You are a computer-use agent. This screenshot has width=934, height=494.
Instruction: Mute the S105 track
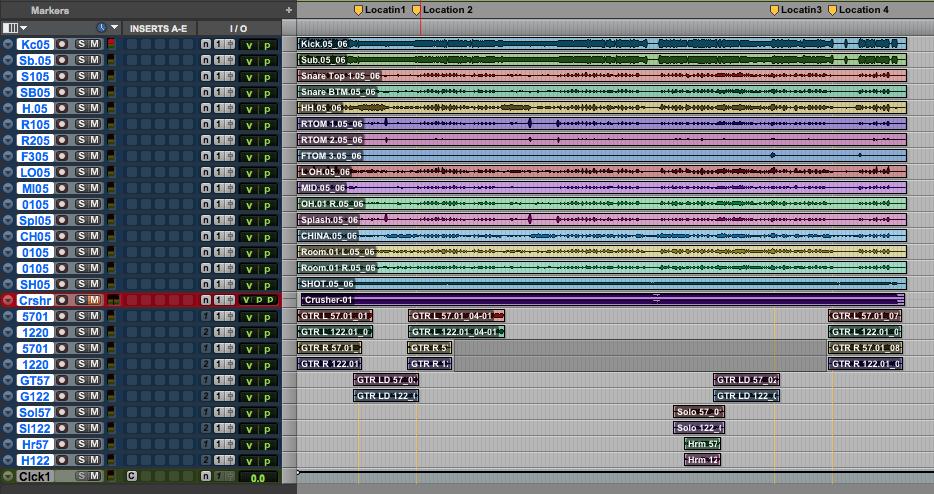94,76
